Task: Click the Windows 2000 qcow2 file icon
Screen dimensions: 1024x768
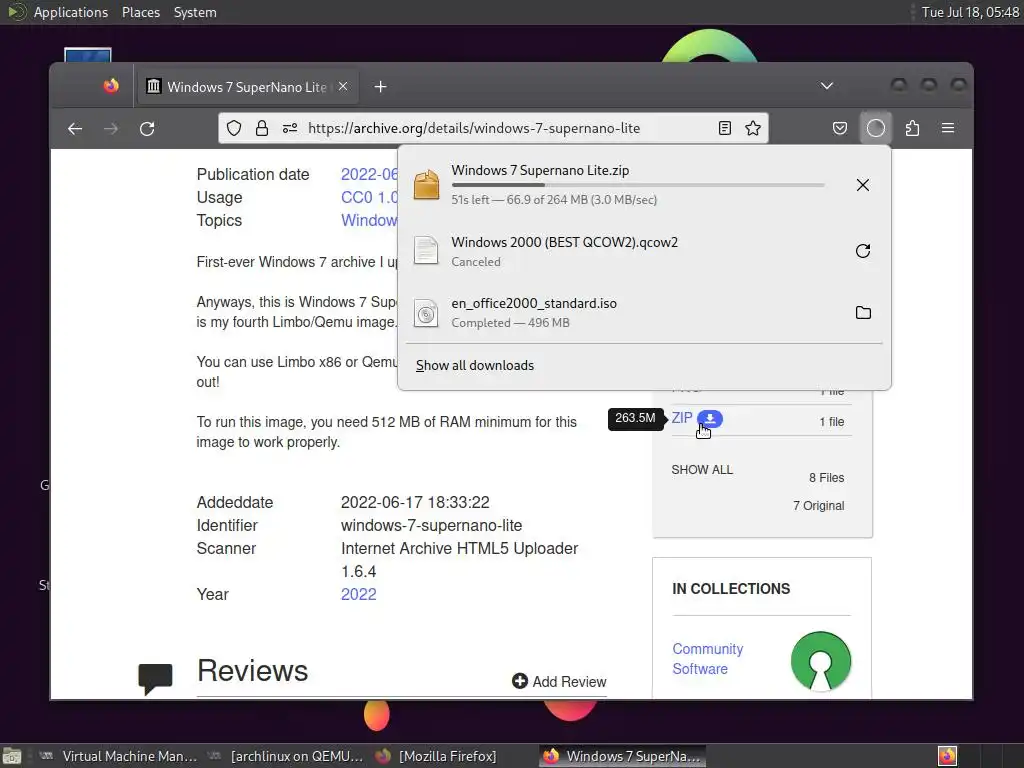Action: tap(426, 250)
